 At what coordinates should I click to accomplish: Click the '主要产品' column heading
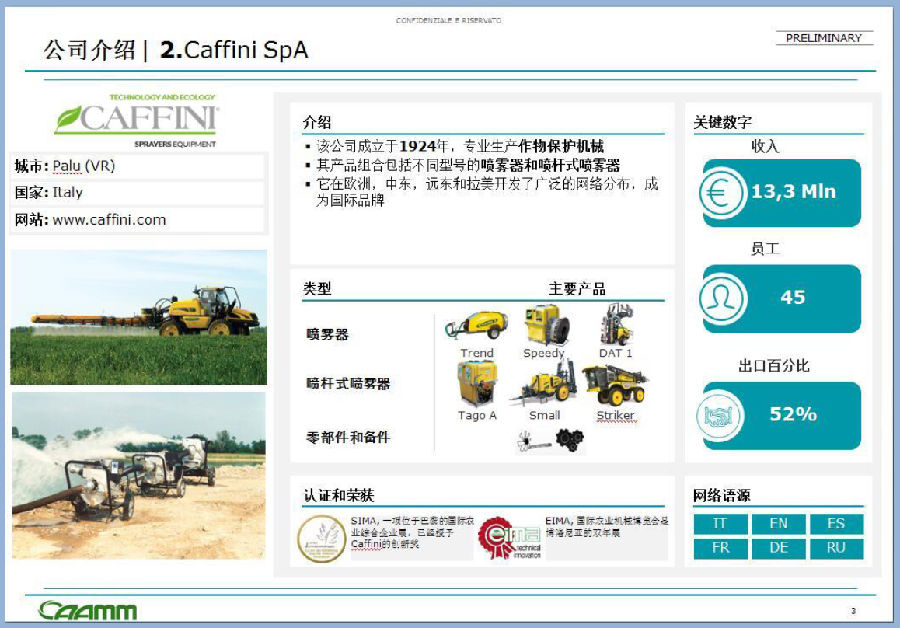[x=577, y=288]
